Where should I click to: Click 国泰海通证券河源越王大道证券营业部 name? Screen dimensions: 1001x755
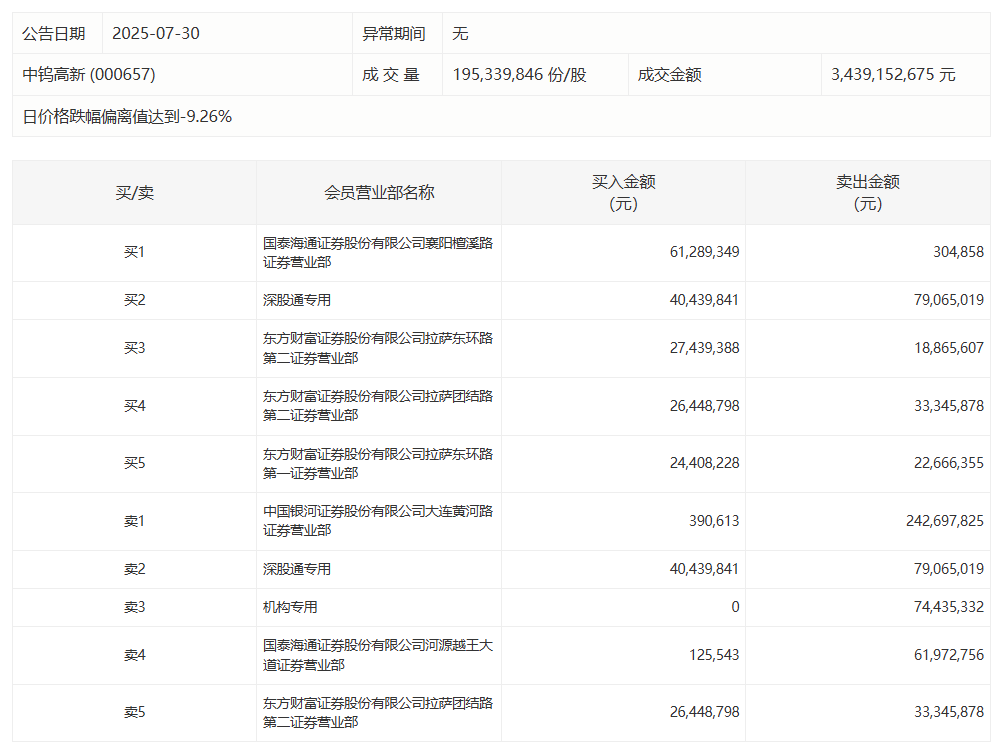point(378,655)
